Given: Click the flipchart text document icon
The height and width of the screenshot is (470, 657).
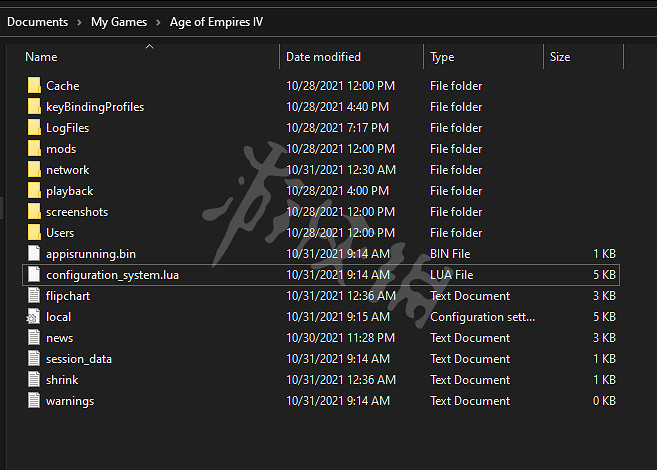Looking at the screenshot, I should coord(34,296).
